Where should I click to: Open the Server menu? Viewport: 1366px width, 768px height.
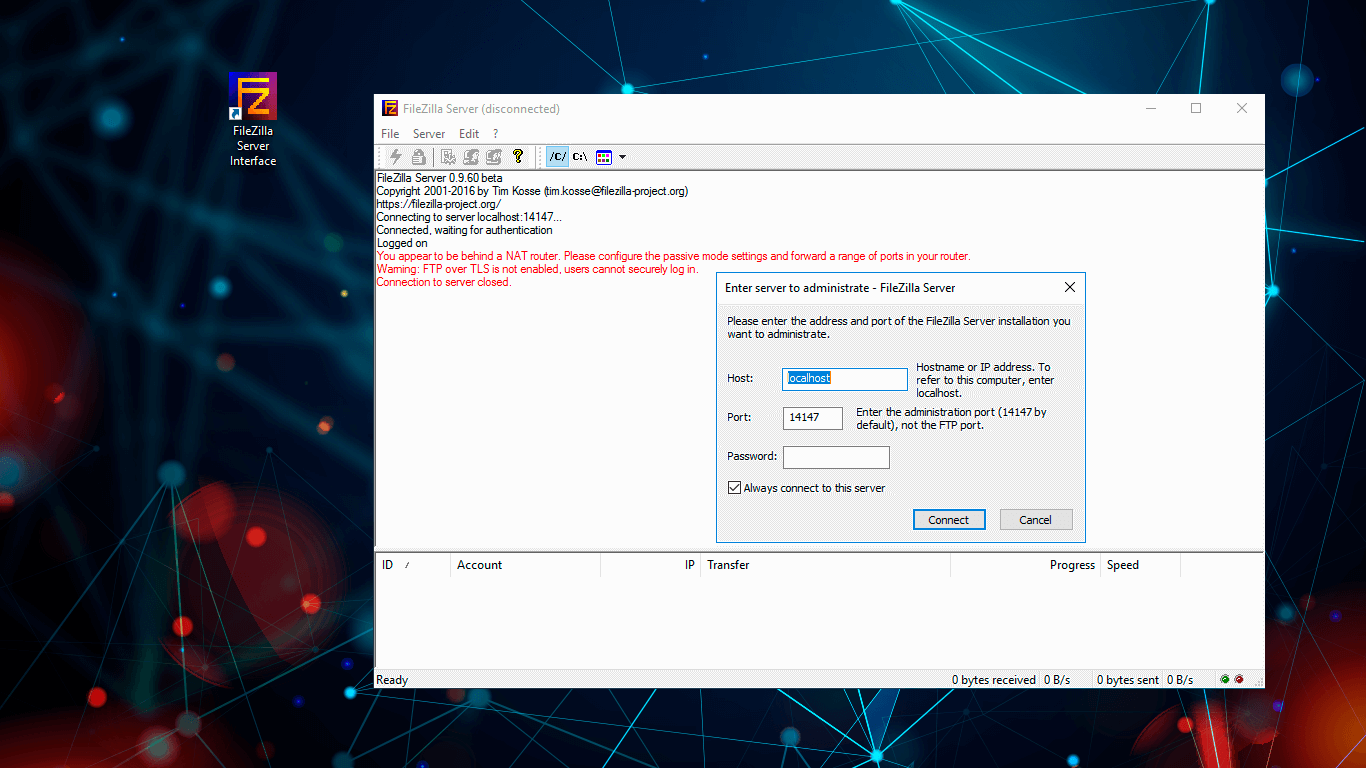pyautogui.click(x=428, y=133)
